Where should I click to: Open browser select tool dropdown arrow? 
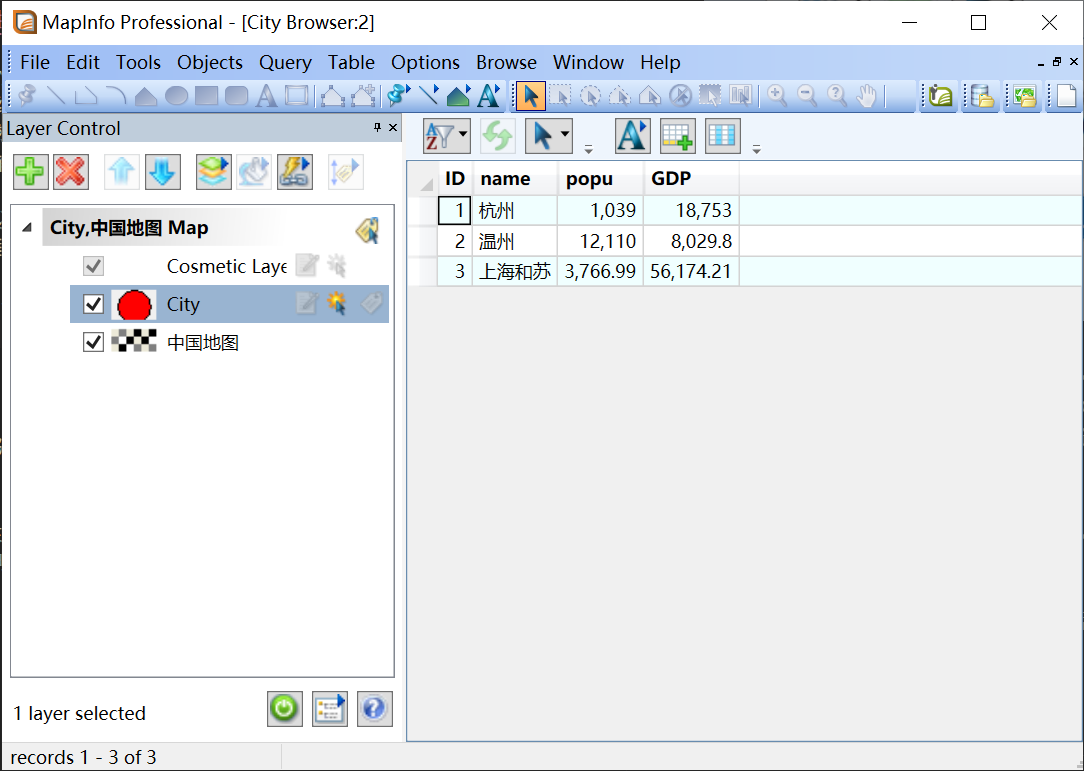565,136
